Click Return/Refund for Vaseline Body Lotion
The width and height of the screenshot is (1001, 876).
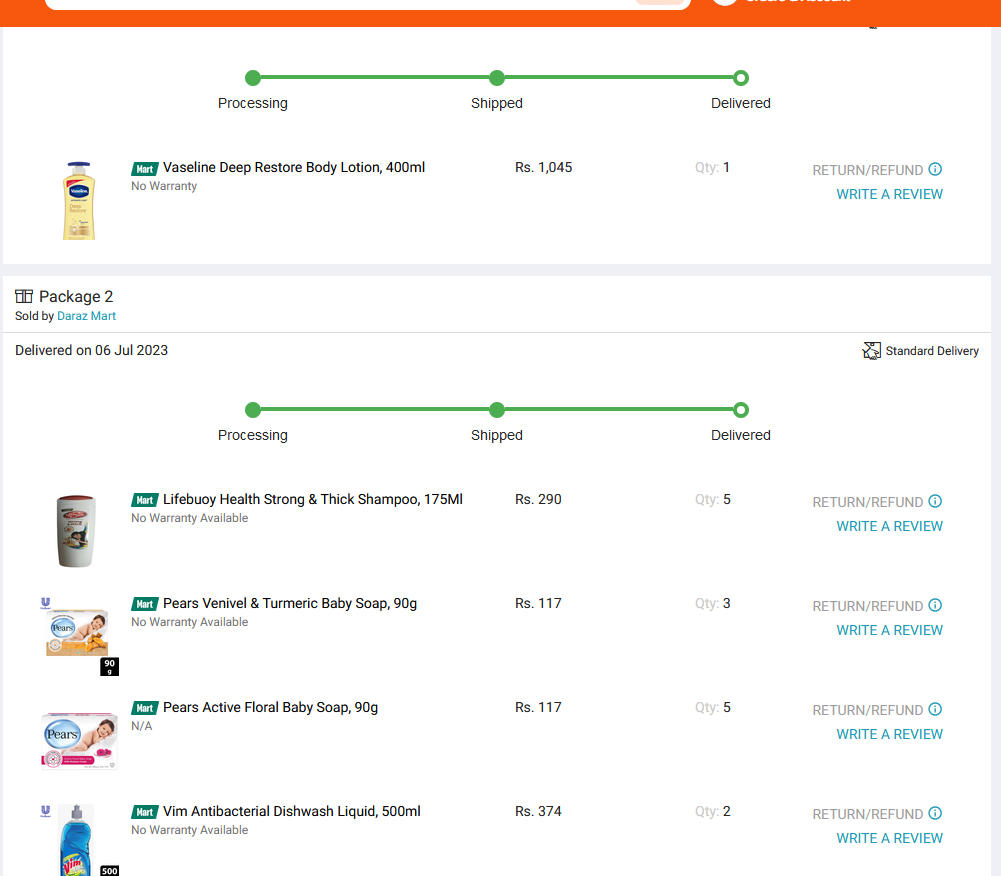click(x=868, y=170)
